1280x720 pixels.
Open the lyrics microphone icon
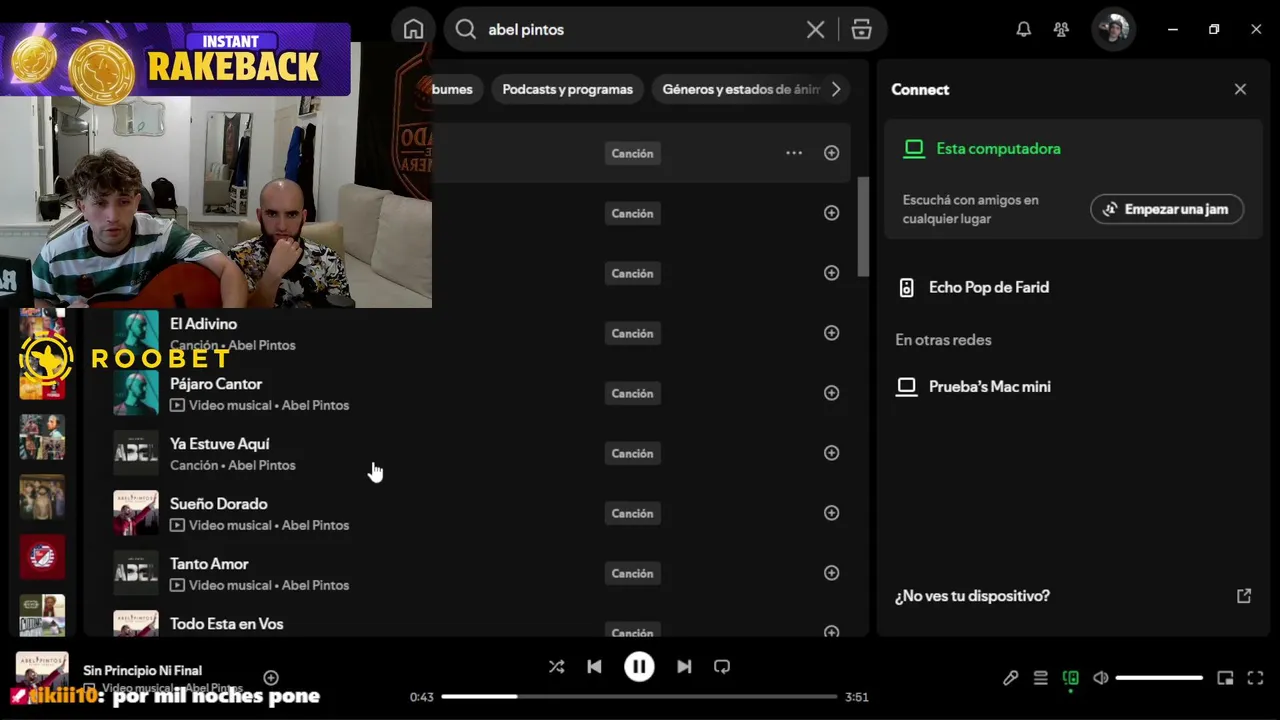(1011, 678)
